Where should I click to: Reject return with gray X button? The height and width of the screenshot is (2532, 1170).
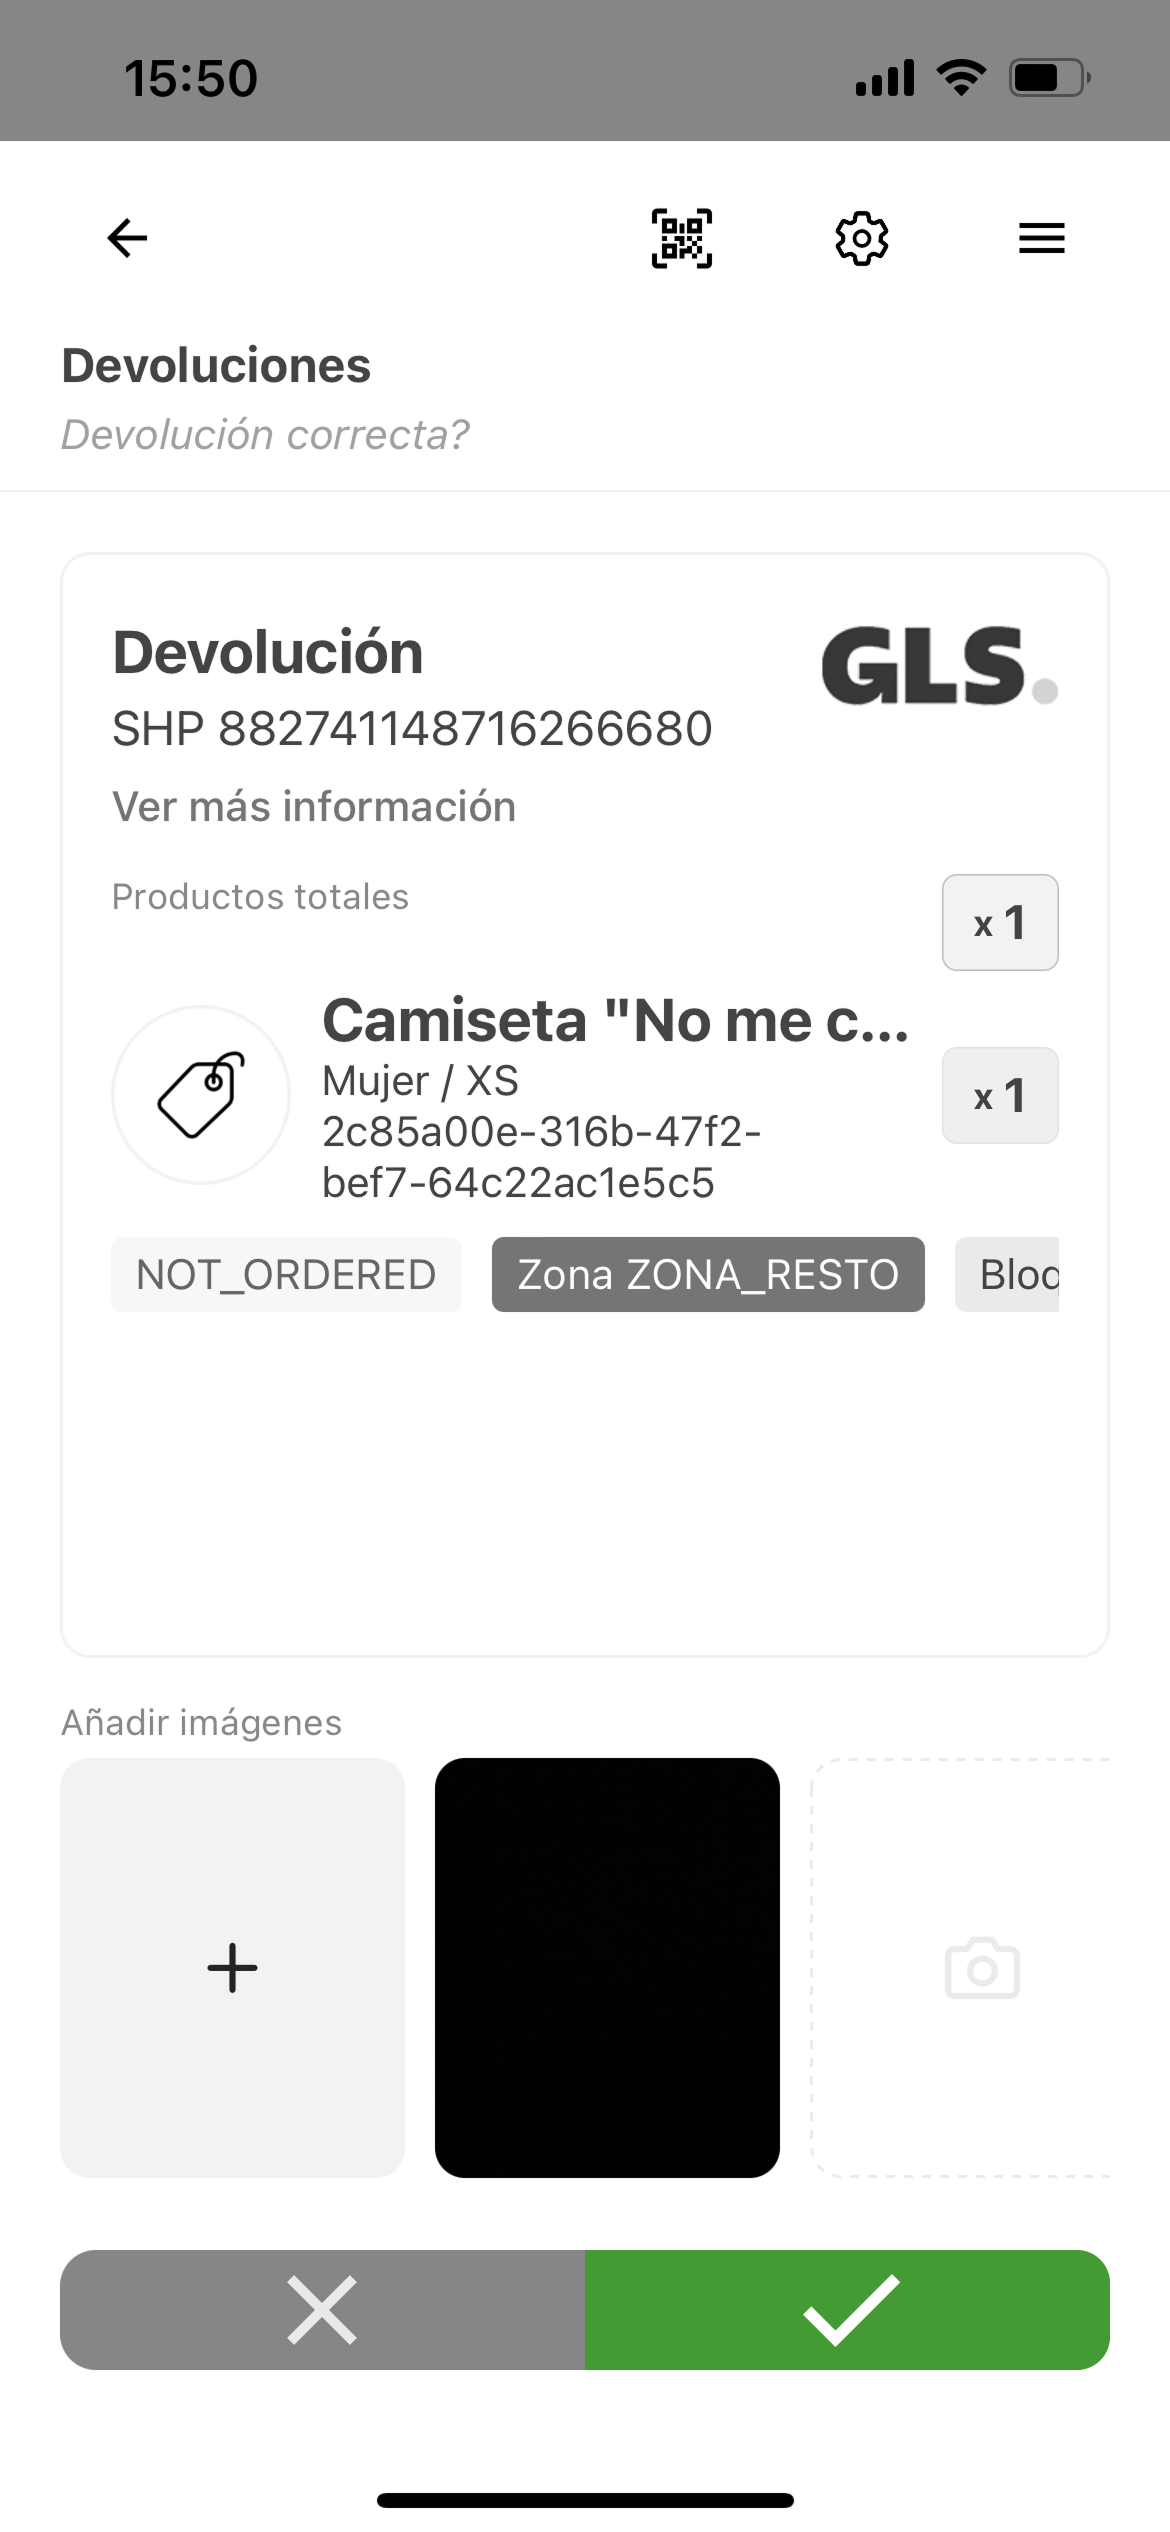click(x=322, y=2310)
